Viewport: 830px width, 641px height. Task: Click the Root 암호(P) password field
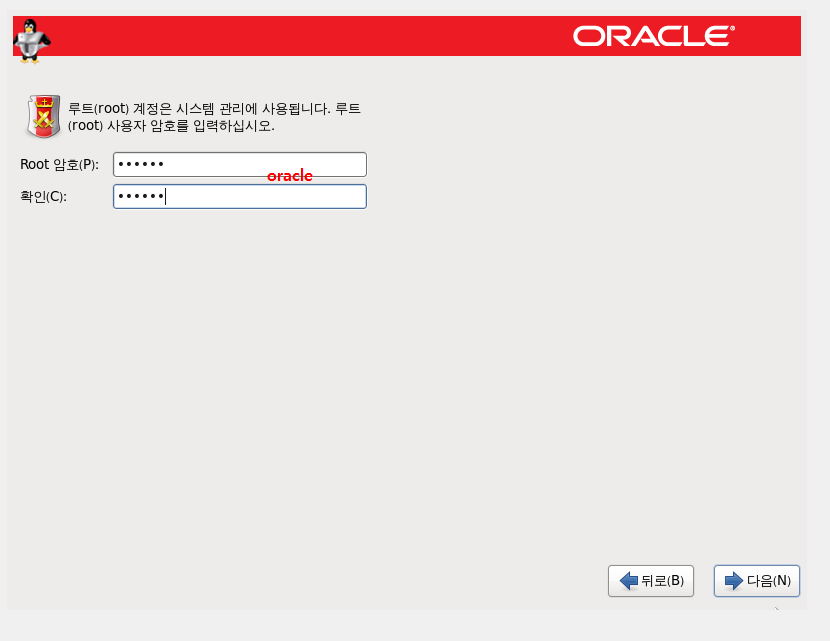(x=240, y=165)
